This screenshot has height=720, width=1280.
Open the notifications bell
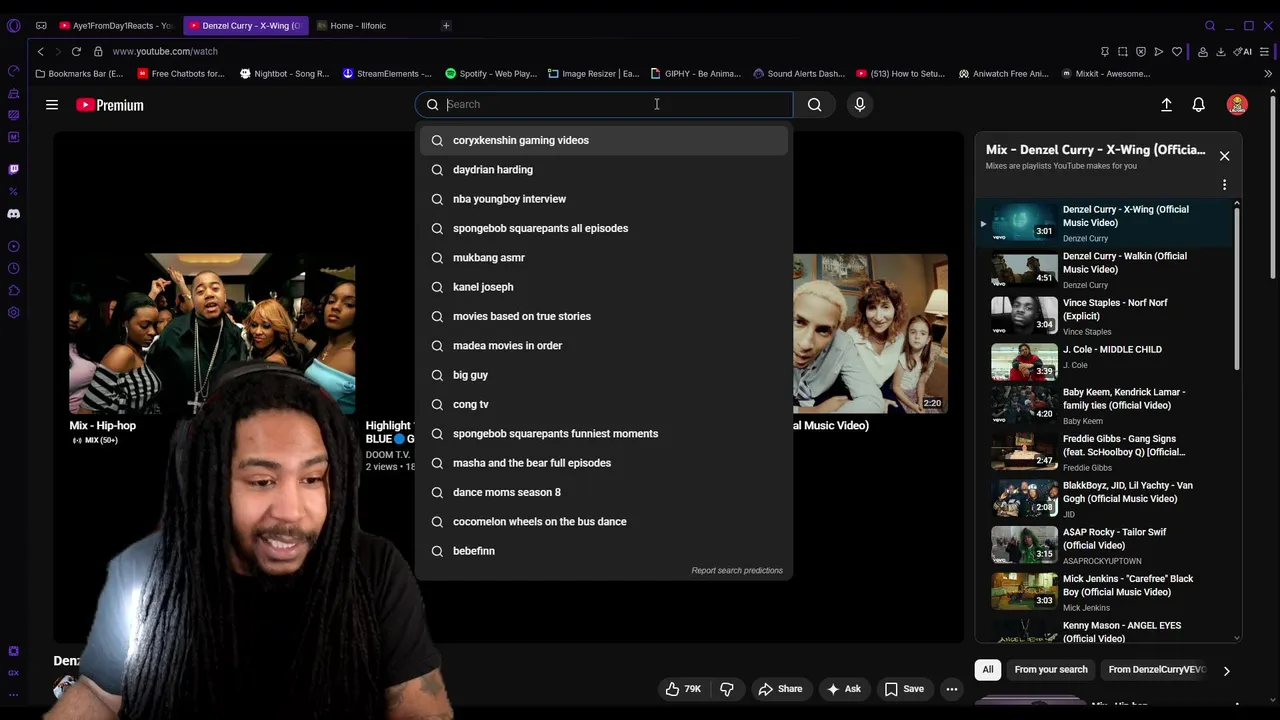click(1198, 104)
